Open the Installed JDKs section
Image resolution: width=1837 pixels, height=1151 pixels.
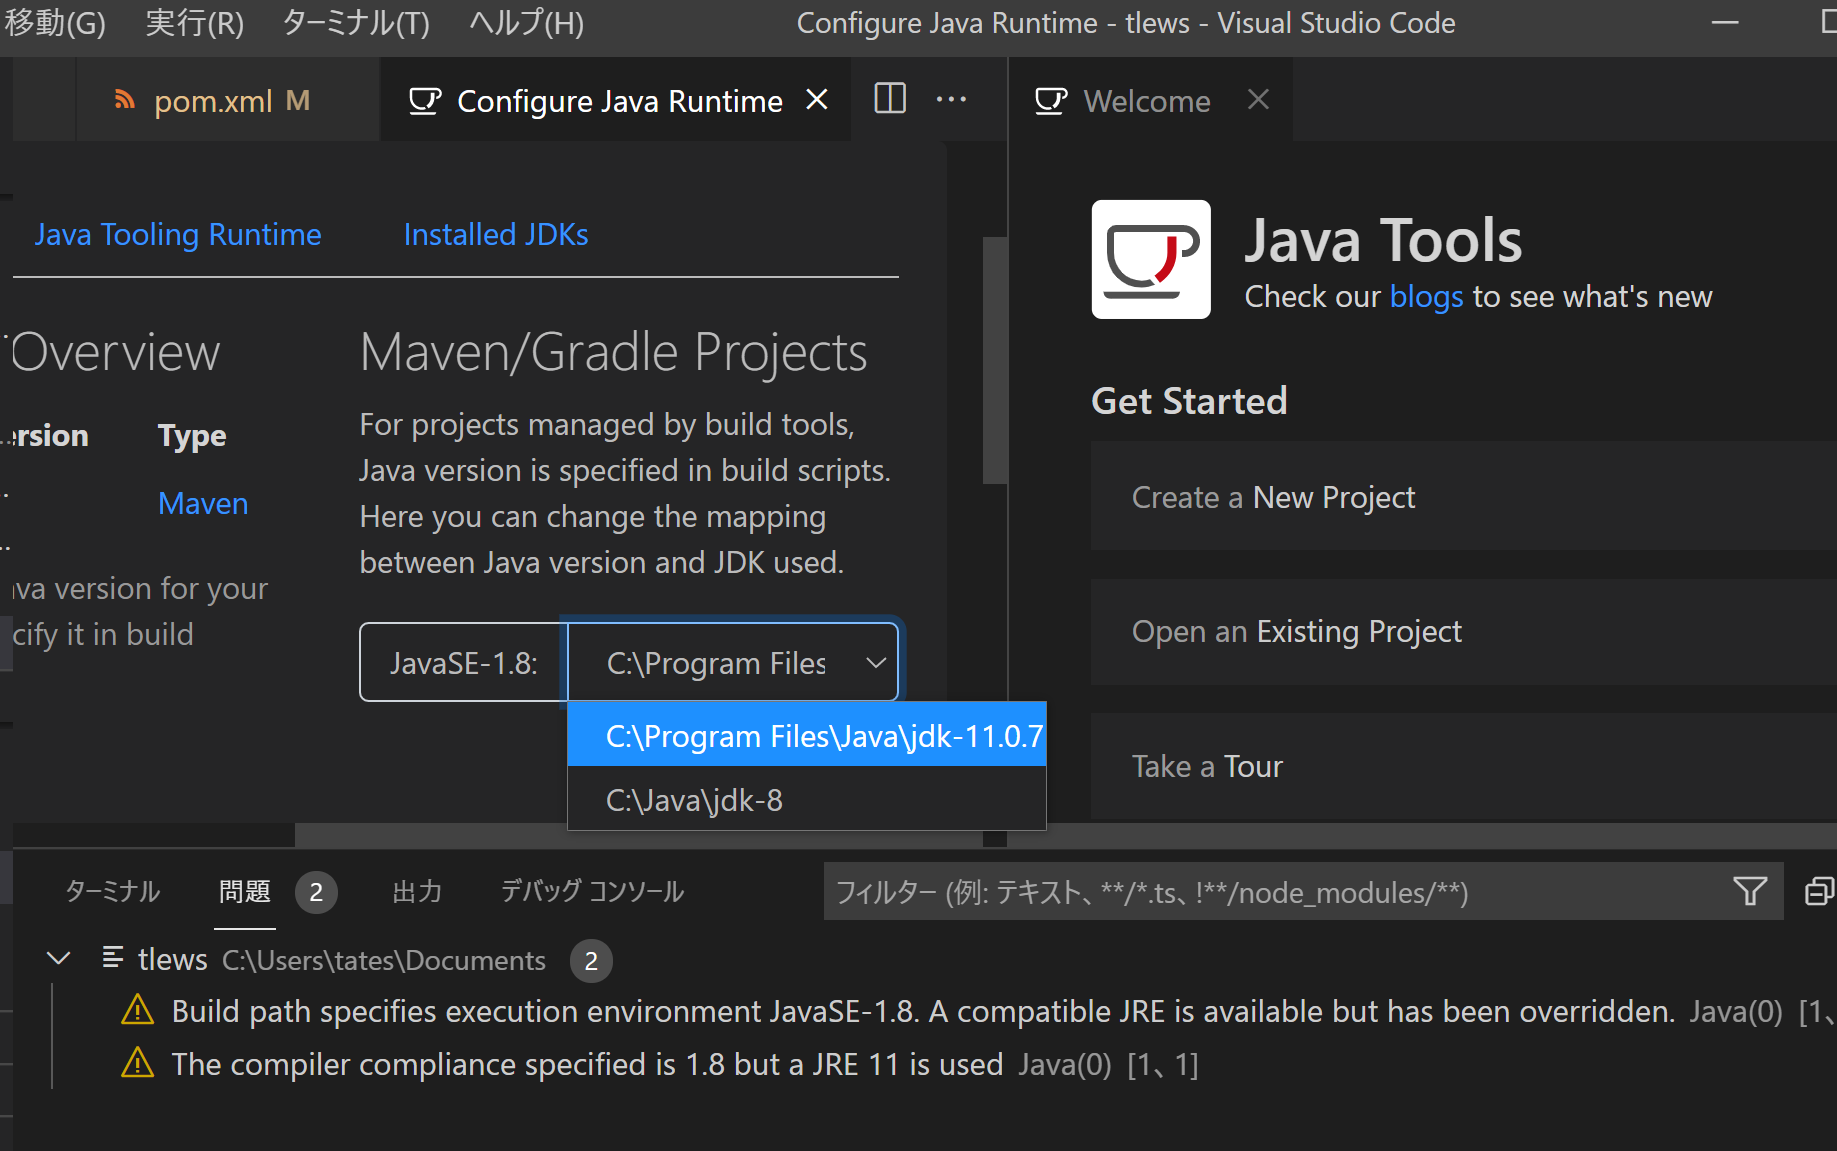496,234
